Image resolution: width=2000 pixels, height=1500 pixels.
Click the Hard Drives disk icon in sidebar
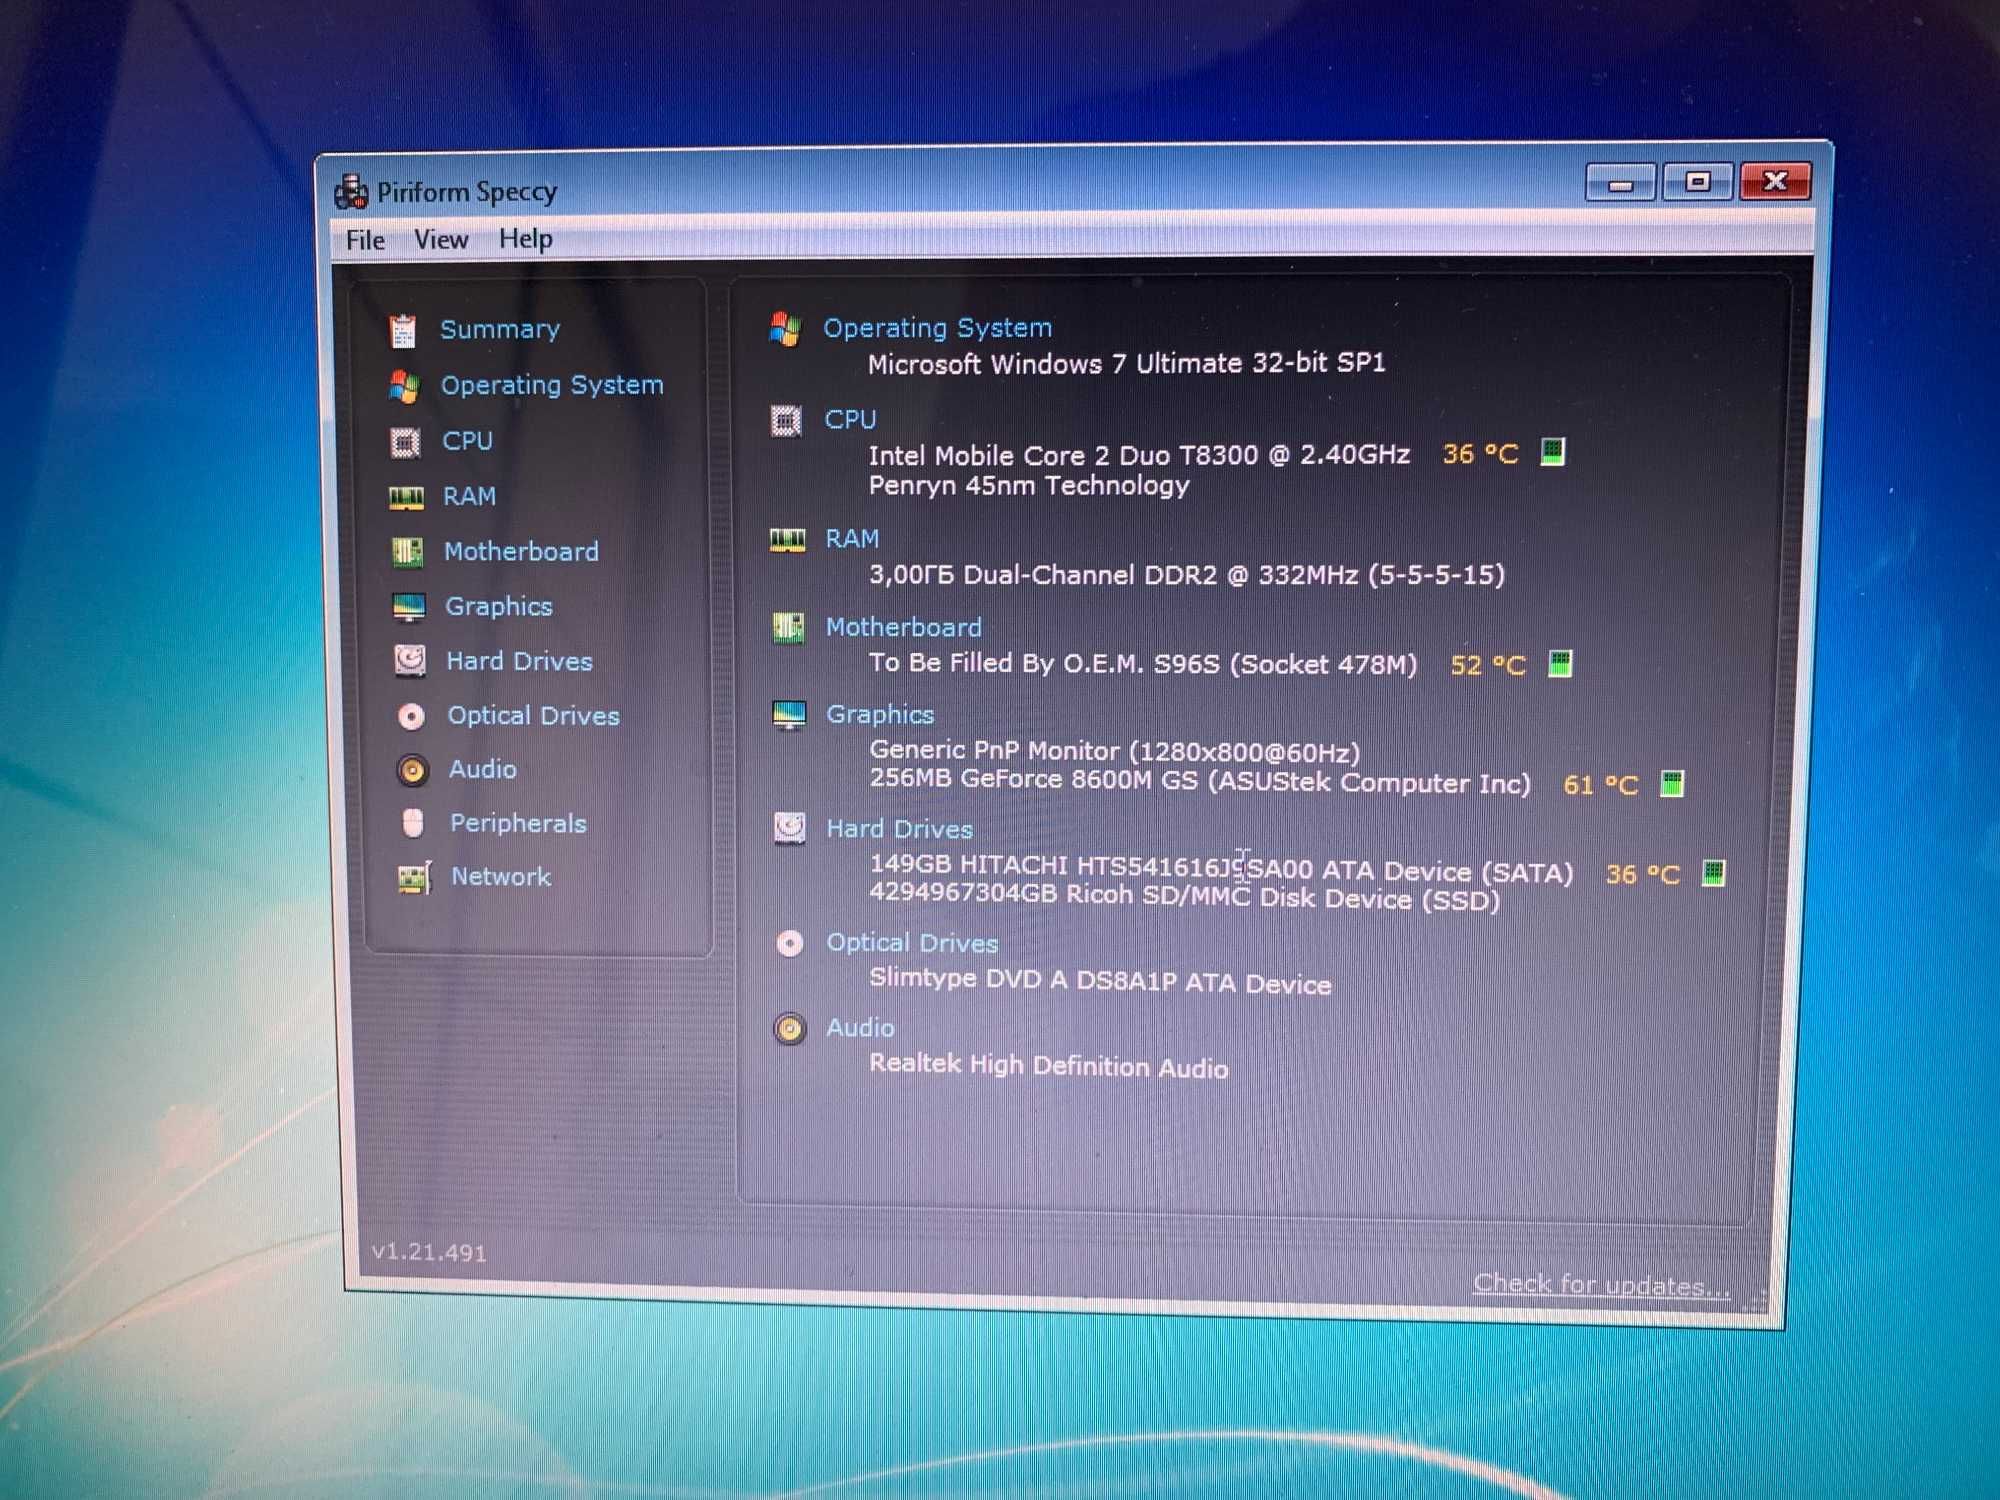410,661
